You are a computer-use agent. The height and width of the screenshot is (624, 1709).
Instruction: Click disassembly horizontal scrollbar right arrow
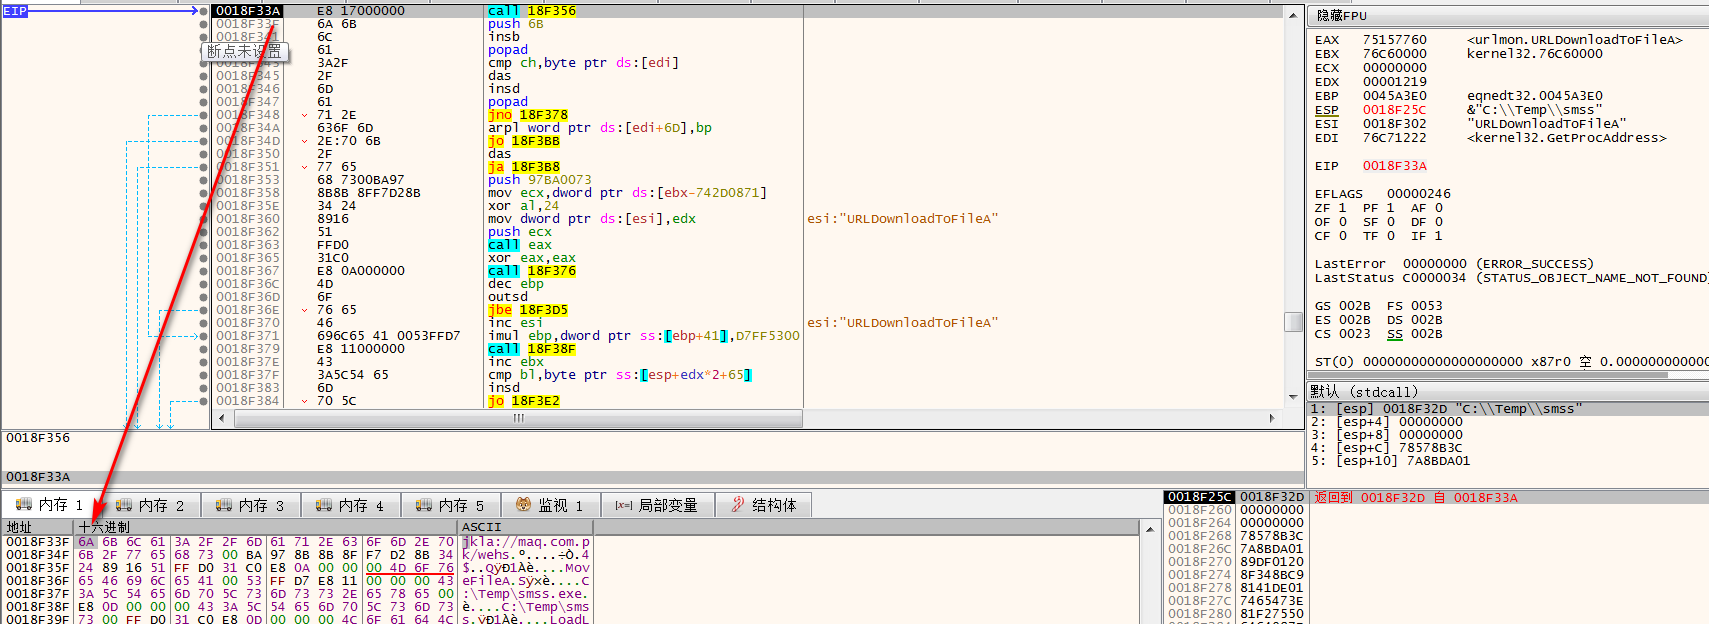click(1272, 418)
